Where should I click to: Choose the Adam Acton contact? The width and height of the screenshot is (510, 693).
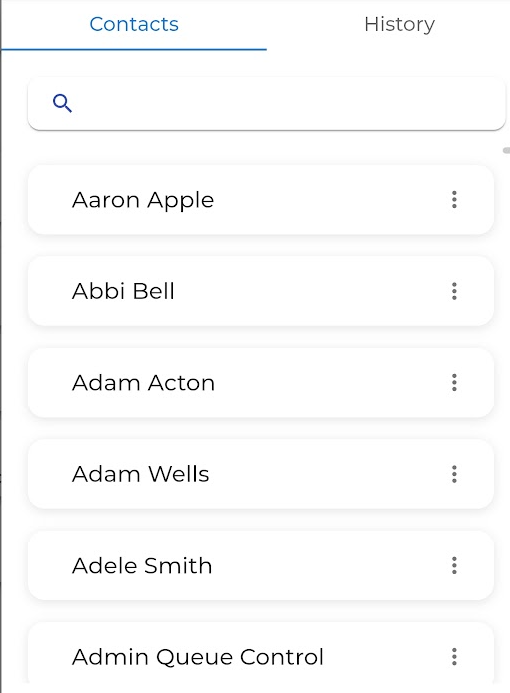point(261,383)
